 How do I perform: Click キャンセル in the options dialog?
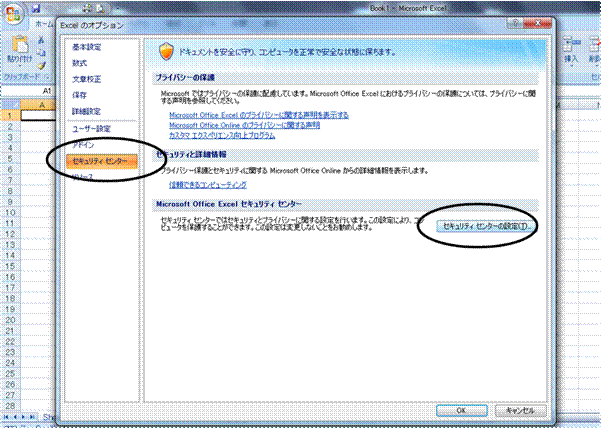520,410
